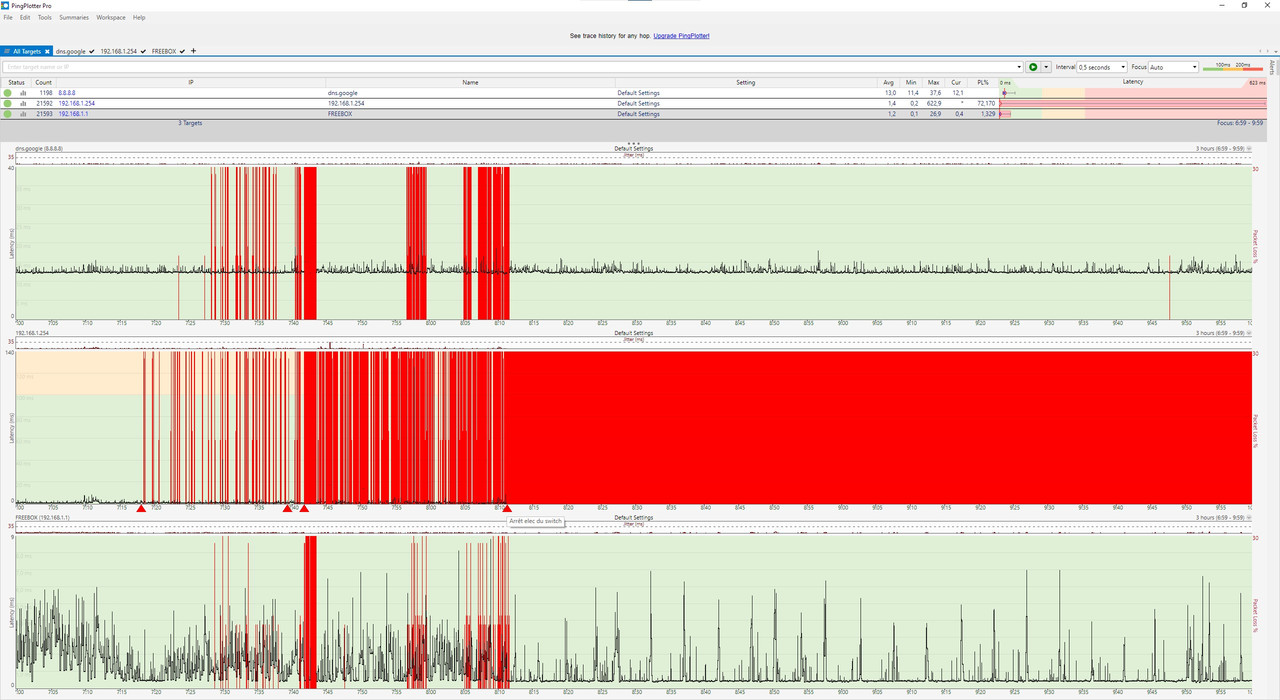Sort by the Max column header
Viewport: 1280px width, 700px height.
click(x=933, y=82)
